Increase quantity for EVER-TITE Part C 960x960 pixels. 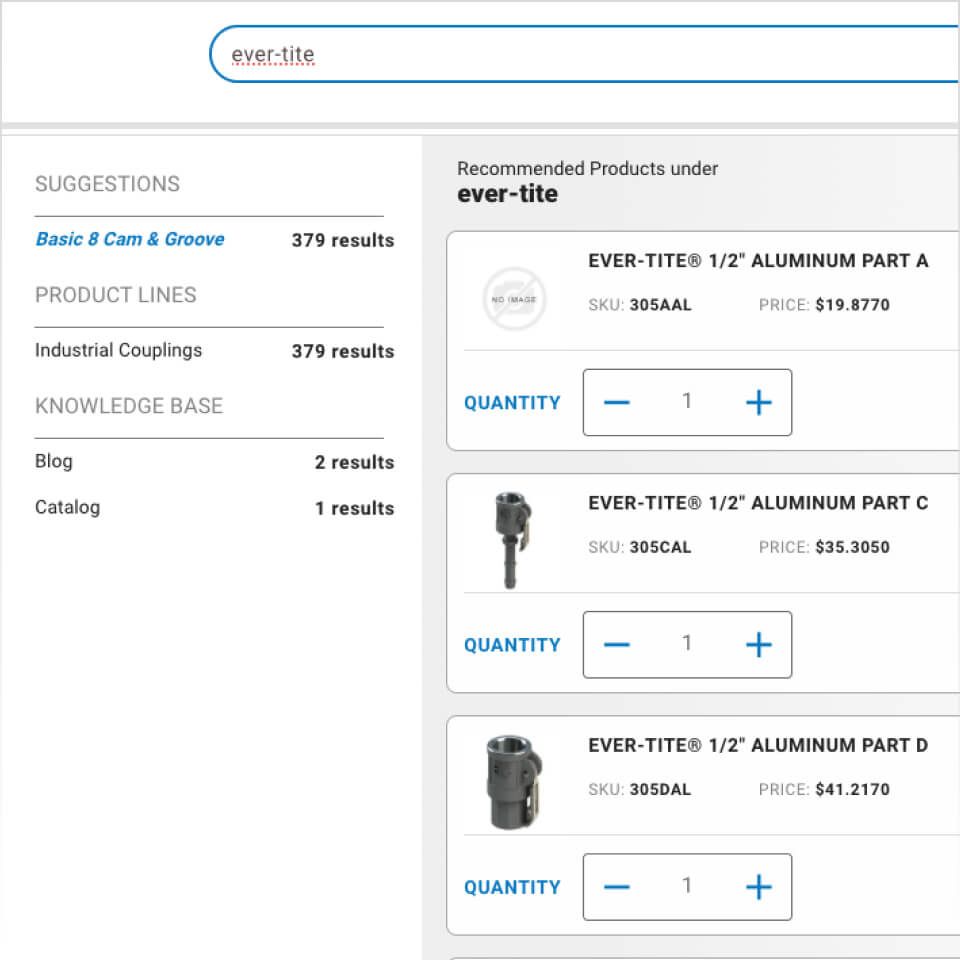(758, 644)
